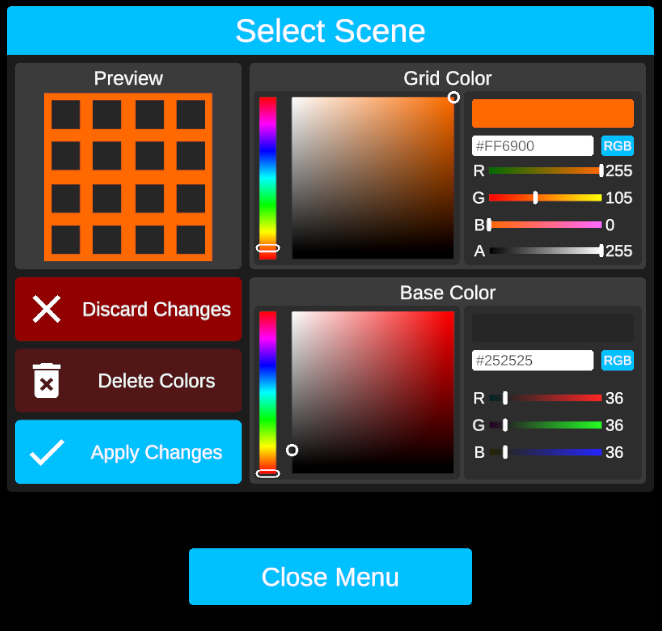Toggle the Base Color RGB mode button

(x=617, y=360)
